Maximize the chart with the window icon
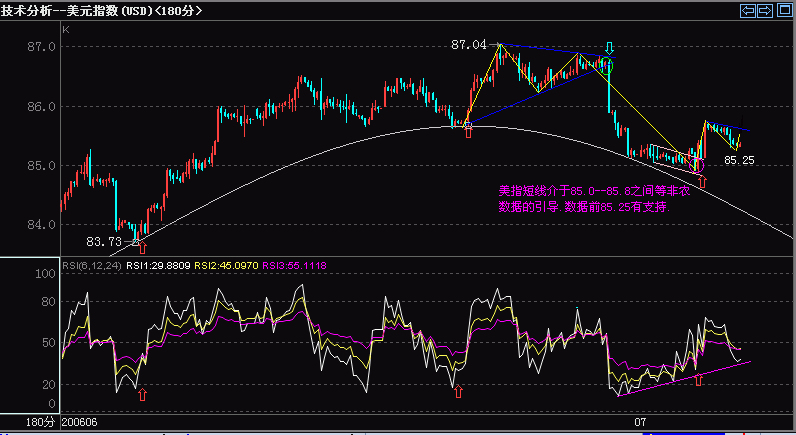The image size is (796, 435). pos(784,10)
